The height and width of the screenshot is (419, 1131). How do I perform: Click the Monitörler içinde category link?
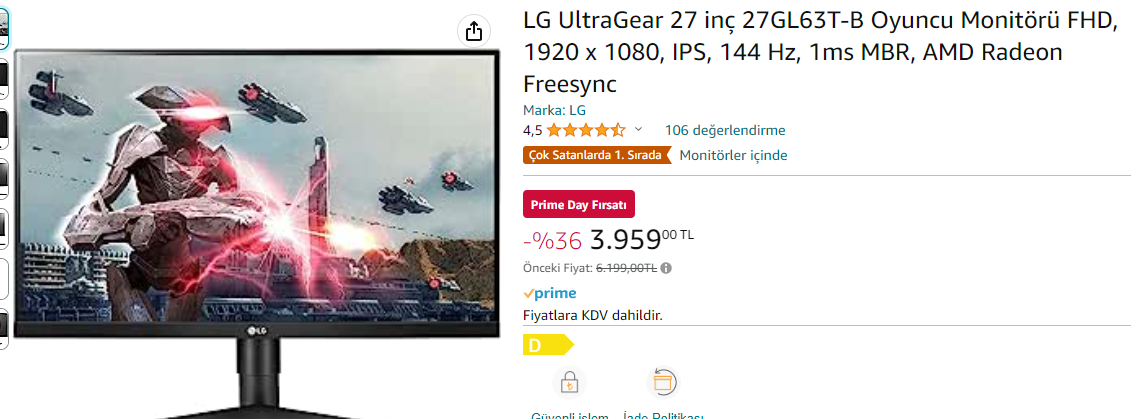pyautogui.click(x=733, y=155)
